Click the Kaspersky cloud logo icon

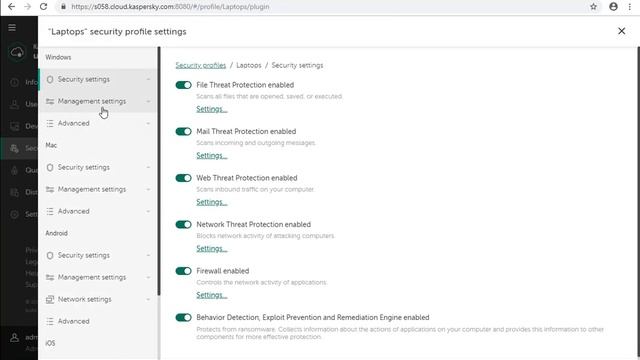tap(17, 52)
